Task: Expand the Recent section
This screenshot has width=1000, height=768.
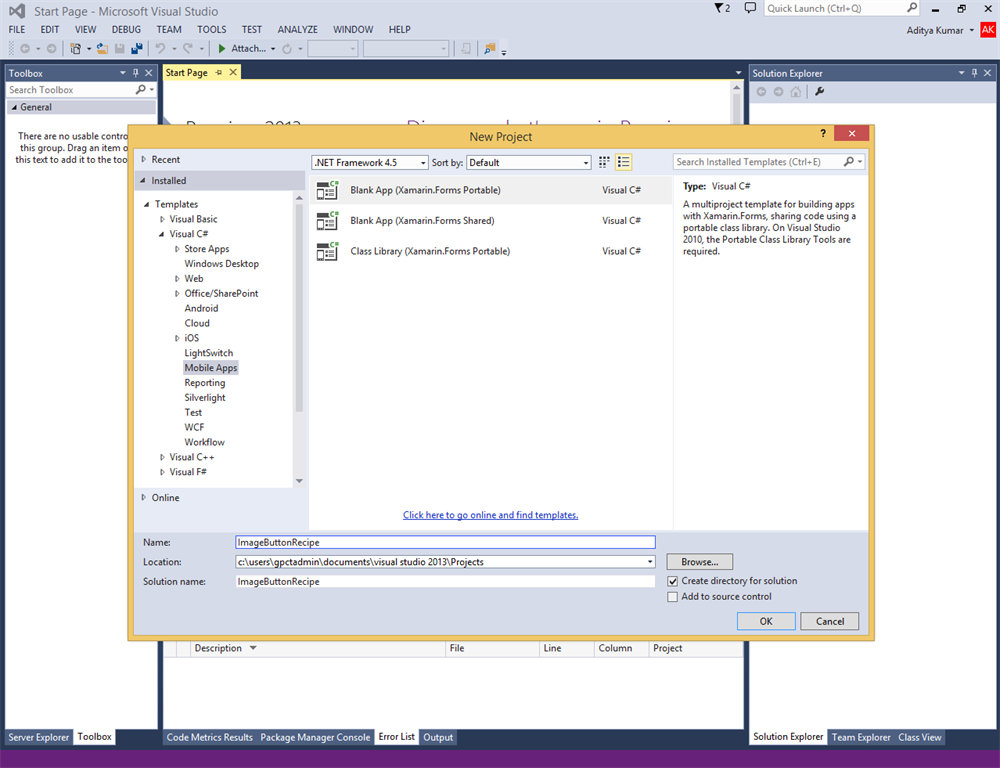Action: 144,159
